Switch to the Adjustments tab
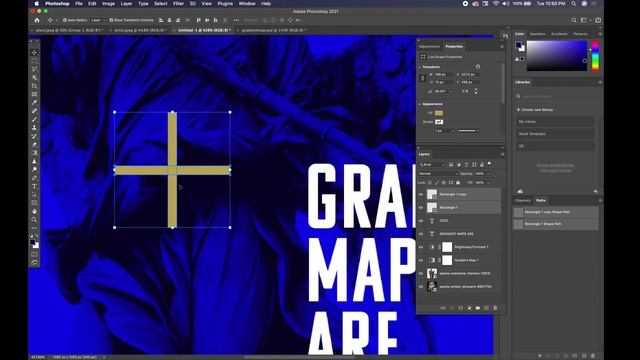The width and height of the screenshot is (640, 360). point(429,47)
